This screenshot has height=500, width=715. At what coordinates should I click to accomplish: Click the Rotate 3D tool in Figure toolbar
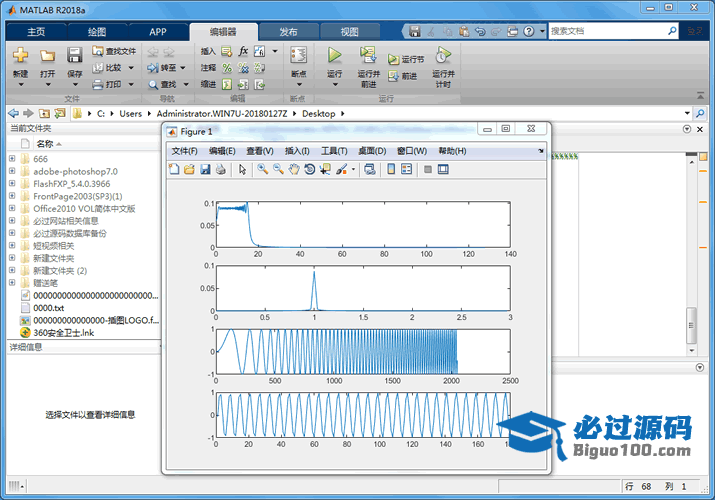[310, 170]
